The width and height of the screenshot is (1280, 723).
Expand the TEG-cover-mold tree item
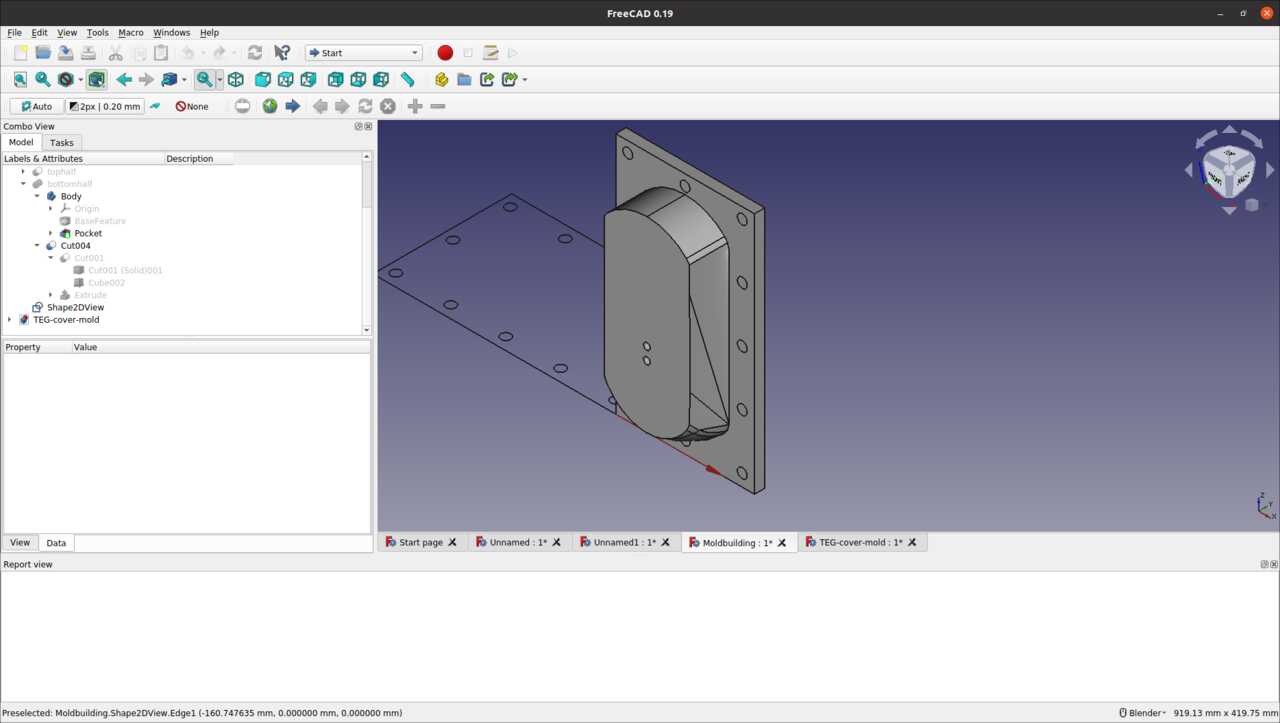click(x=10, y=320)
